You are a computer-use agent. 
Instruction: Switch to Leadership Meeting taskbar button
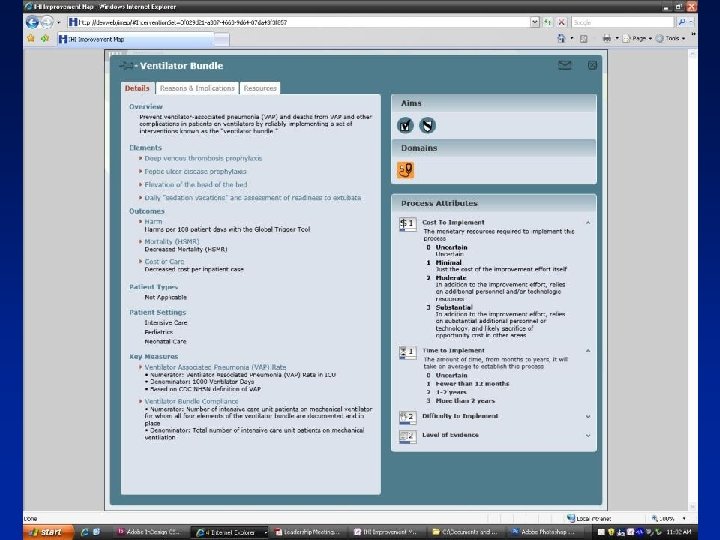tap(308, 532)
